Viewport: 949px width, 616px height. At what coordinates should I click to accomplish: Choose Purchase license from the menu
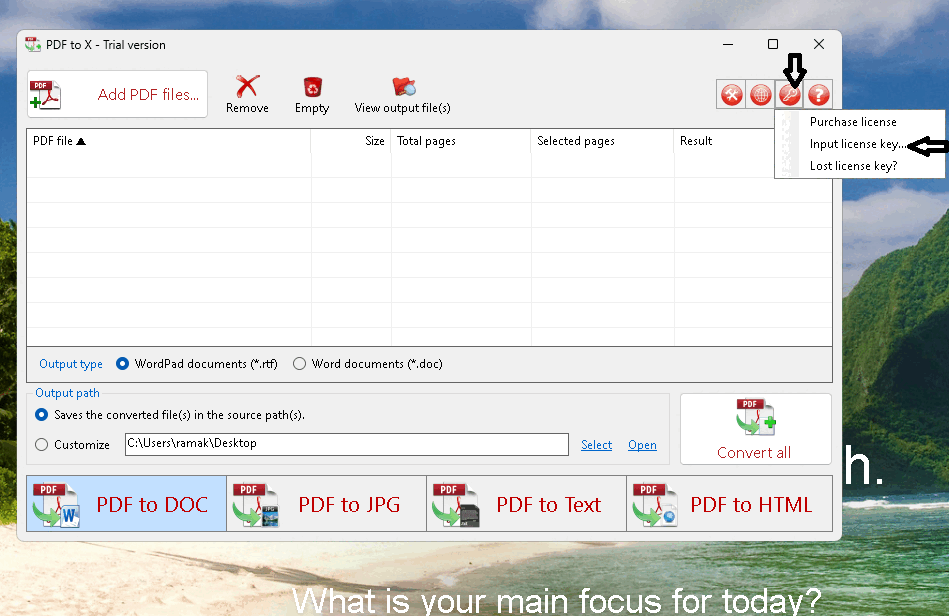click(853, 122)
